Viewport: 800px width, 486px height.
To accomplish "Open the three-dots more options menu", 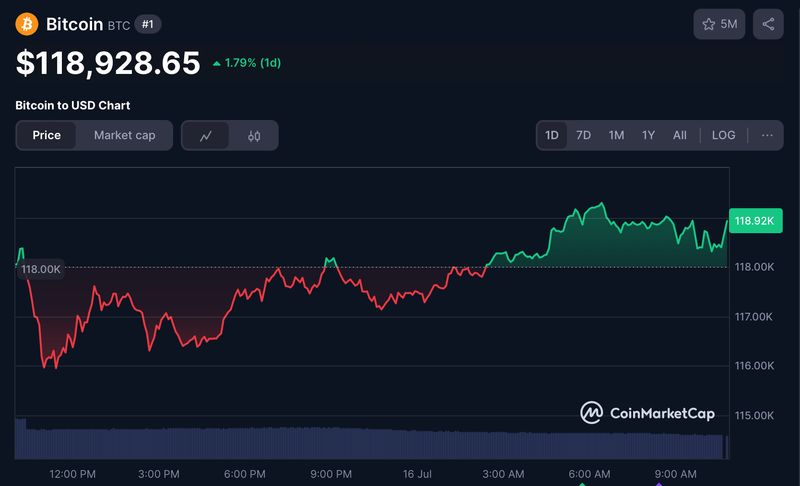I will (x=767, y=135).
